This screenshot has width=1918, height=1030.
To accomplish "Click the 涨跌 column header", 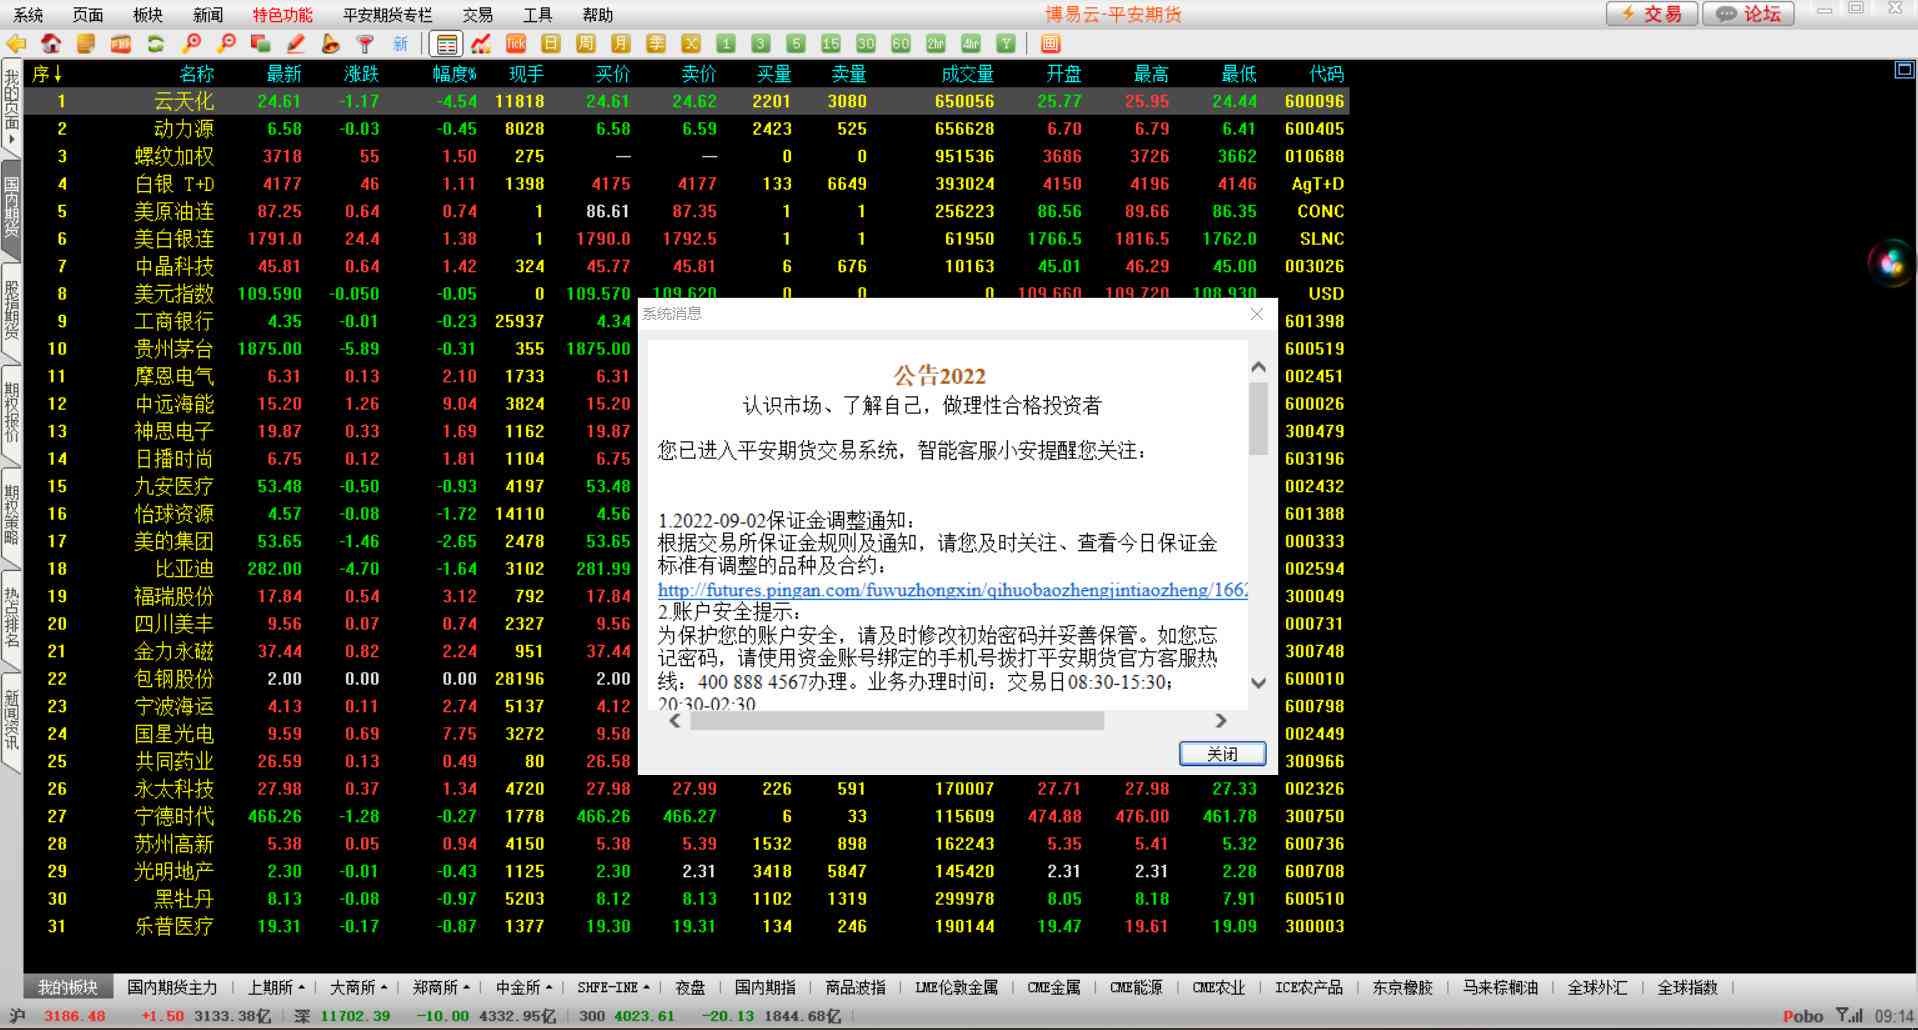I will click(361, 74).
